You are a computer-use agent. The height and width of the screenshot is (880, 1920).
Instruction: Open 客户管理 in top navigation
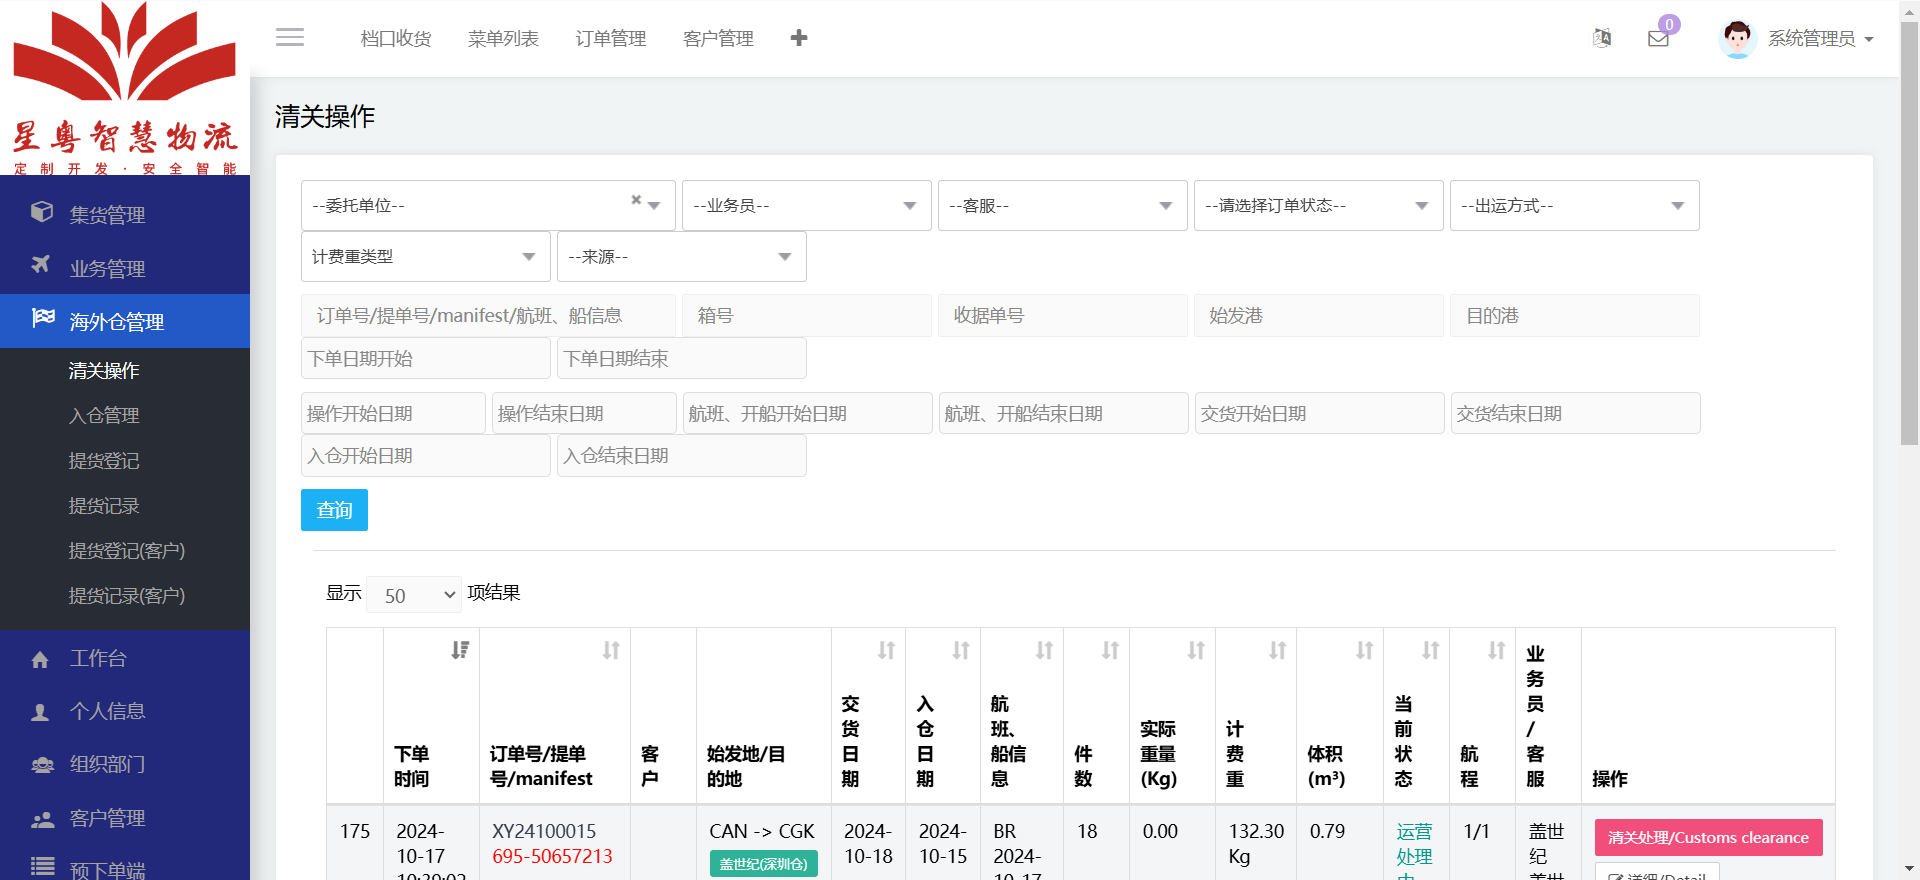point(718,38)
